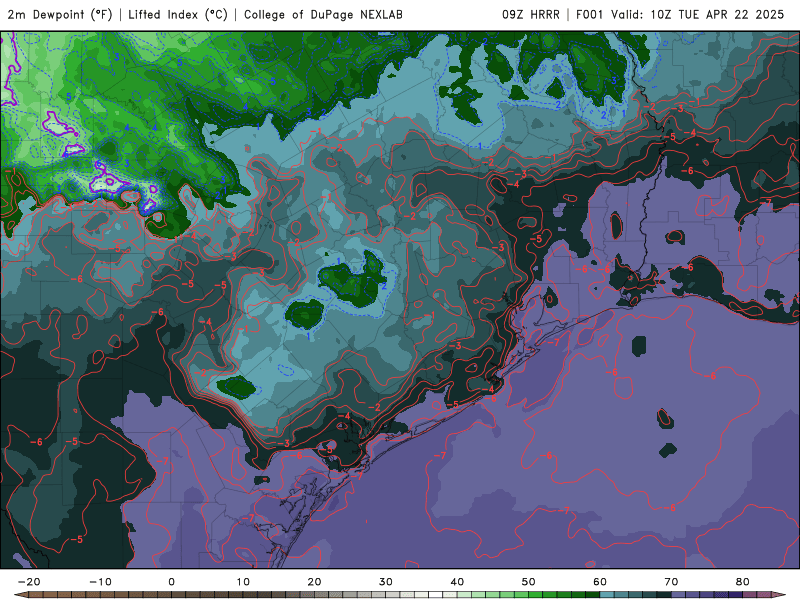This screenshot has width=800, height=600.
Task: Click the 70 label on the color scale
Action: (x=671, y=582)
